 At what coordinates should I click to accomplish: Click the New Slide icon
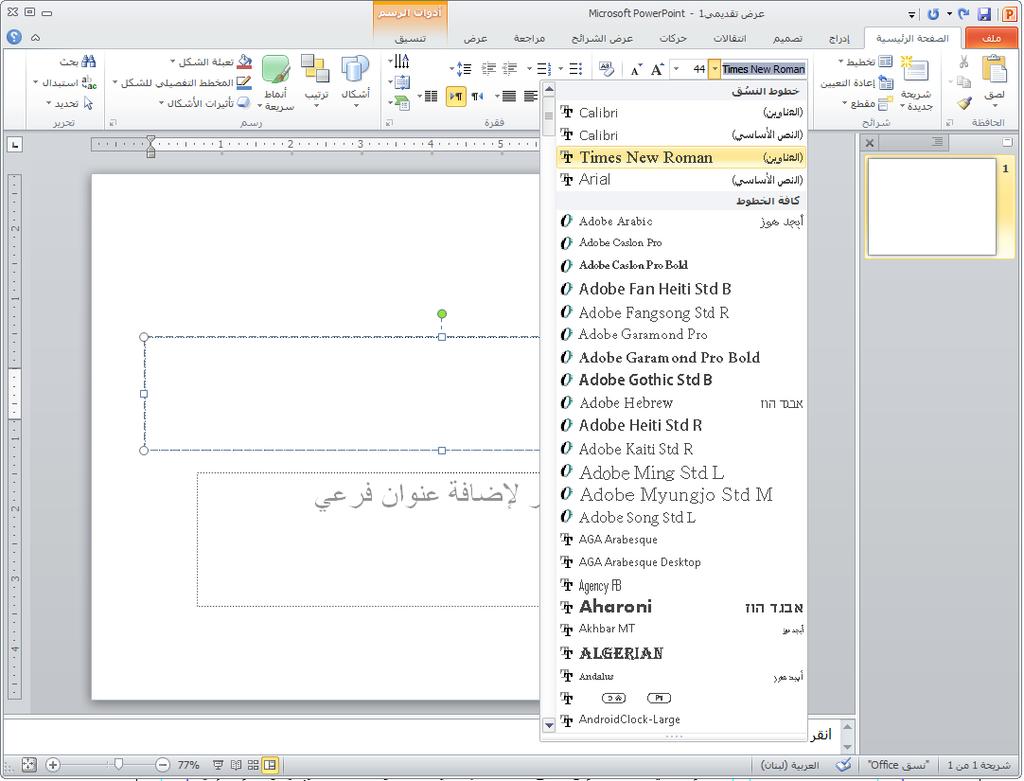tap(916, 70)
